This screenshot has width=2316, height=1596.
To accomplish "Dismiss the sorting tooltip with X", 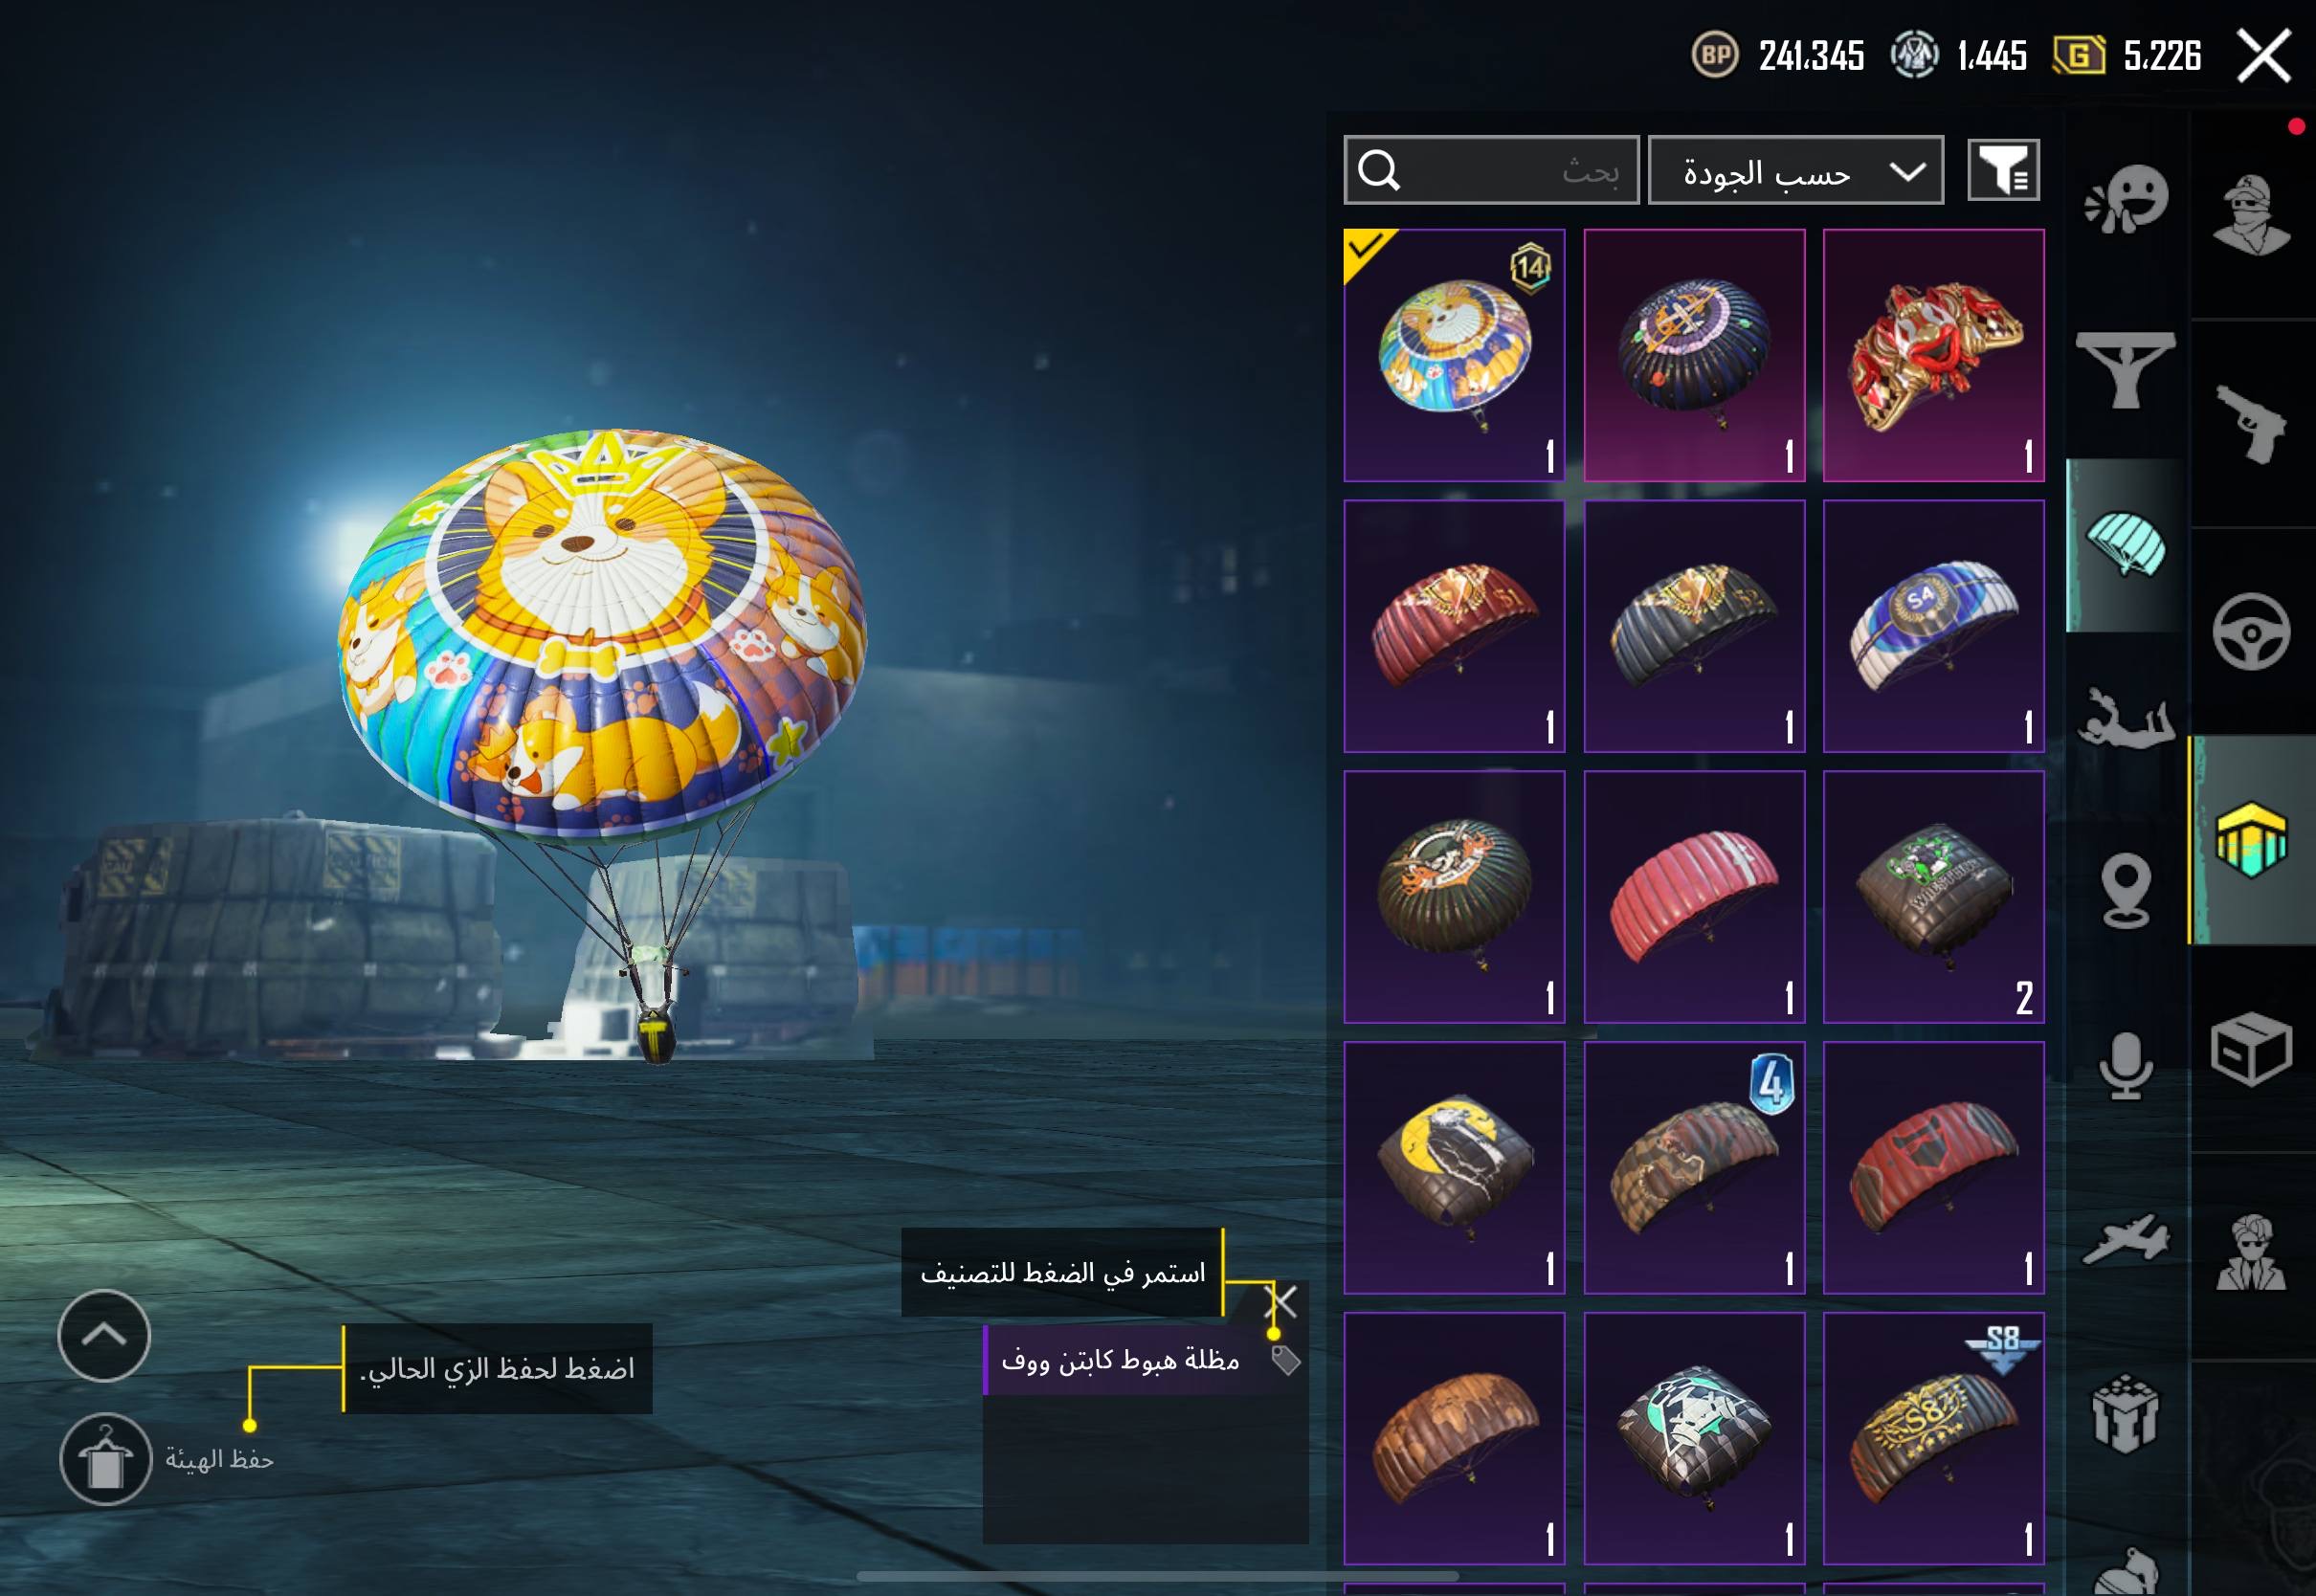I will pos(1281,1301).
